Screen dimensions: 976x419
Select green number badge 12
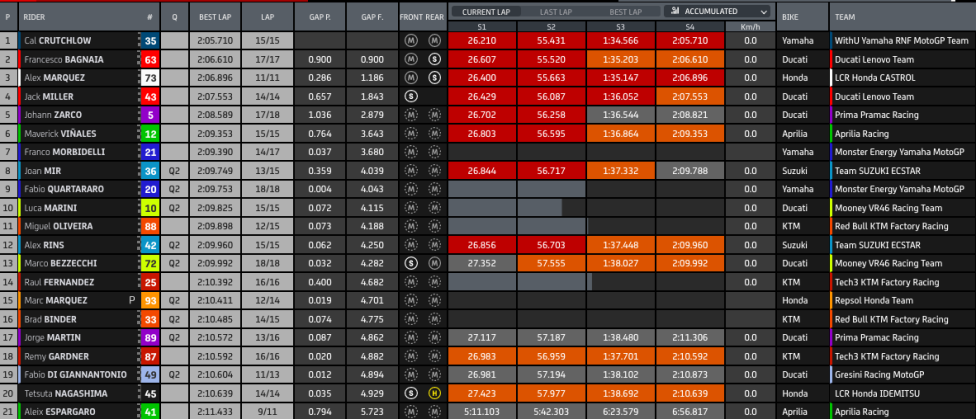tap(150, 133)
